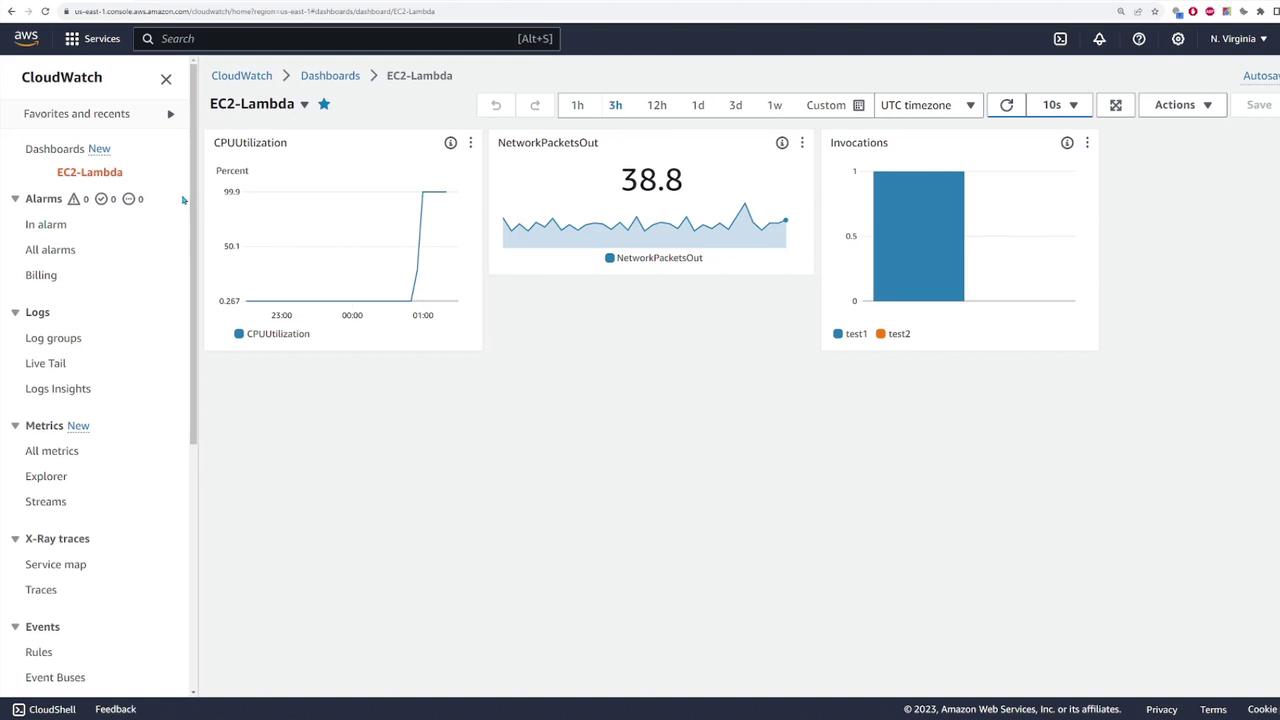Show info for the Invocations widget
The height and width of the screenshot is (720, 1280).
tap(1067, 143)
